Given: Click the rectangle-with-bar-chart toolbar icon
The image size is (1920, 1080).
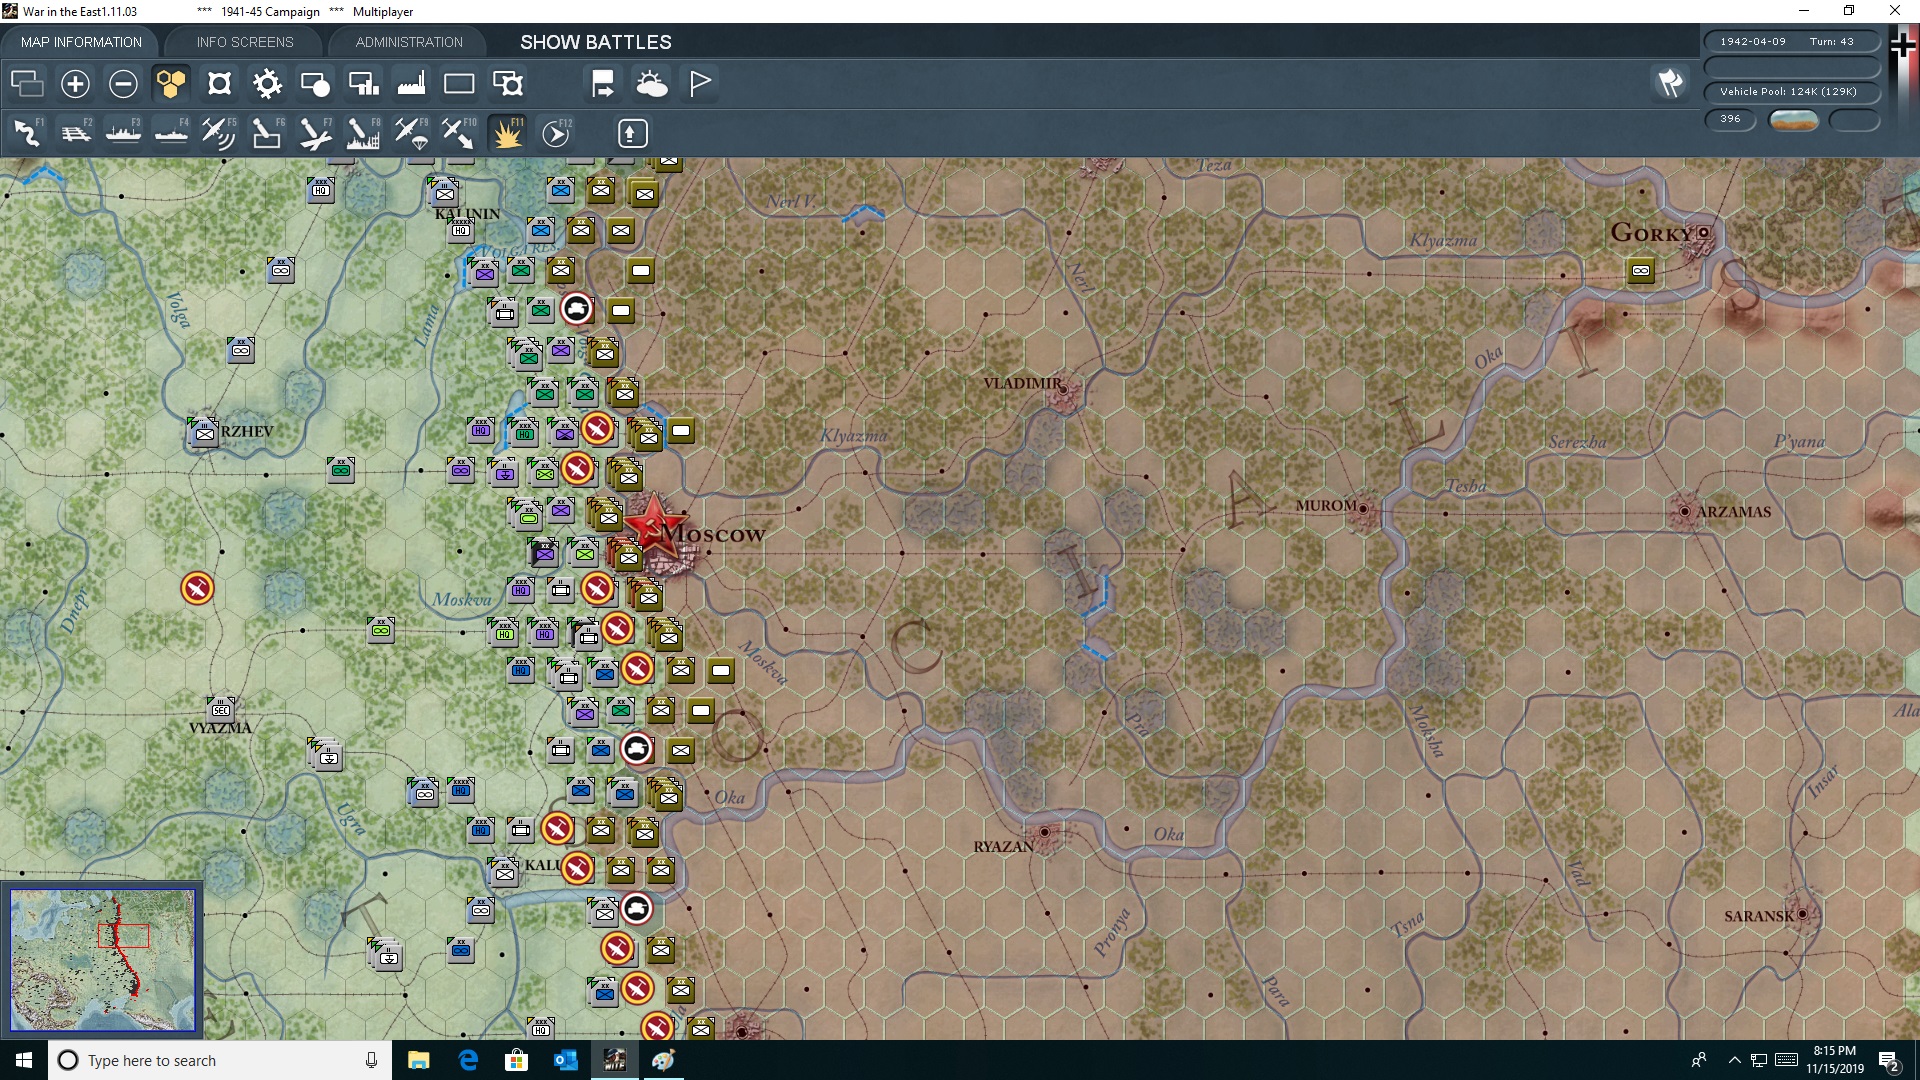Looking at the screenshot, I should click(x=363, y=84).
